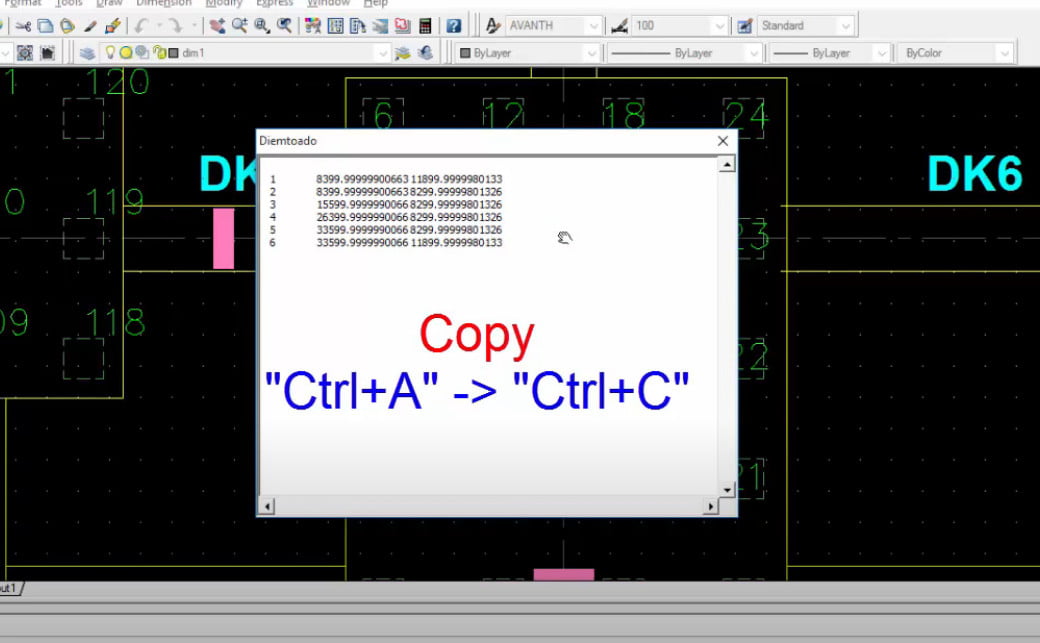
Task: Click the Workspace Settings gear icon
Action: pyautogui.click(x=25, y=53)
